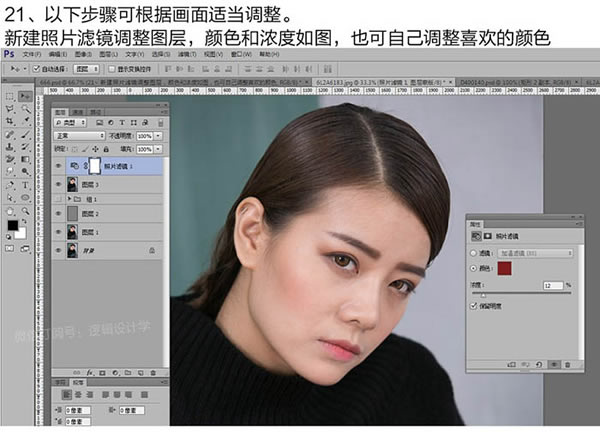Open Properties panel flyout menu

[579, 224]
